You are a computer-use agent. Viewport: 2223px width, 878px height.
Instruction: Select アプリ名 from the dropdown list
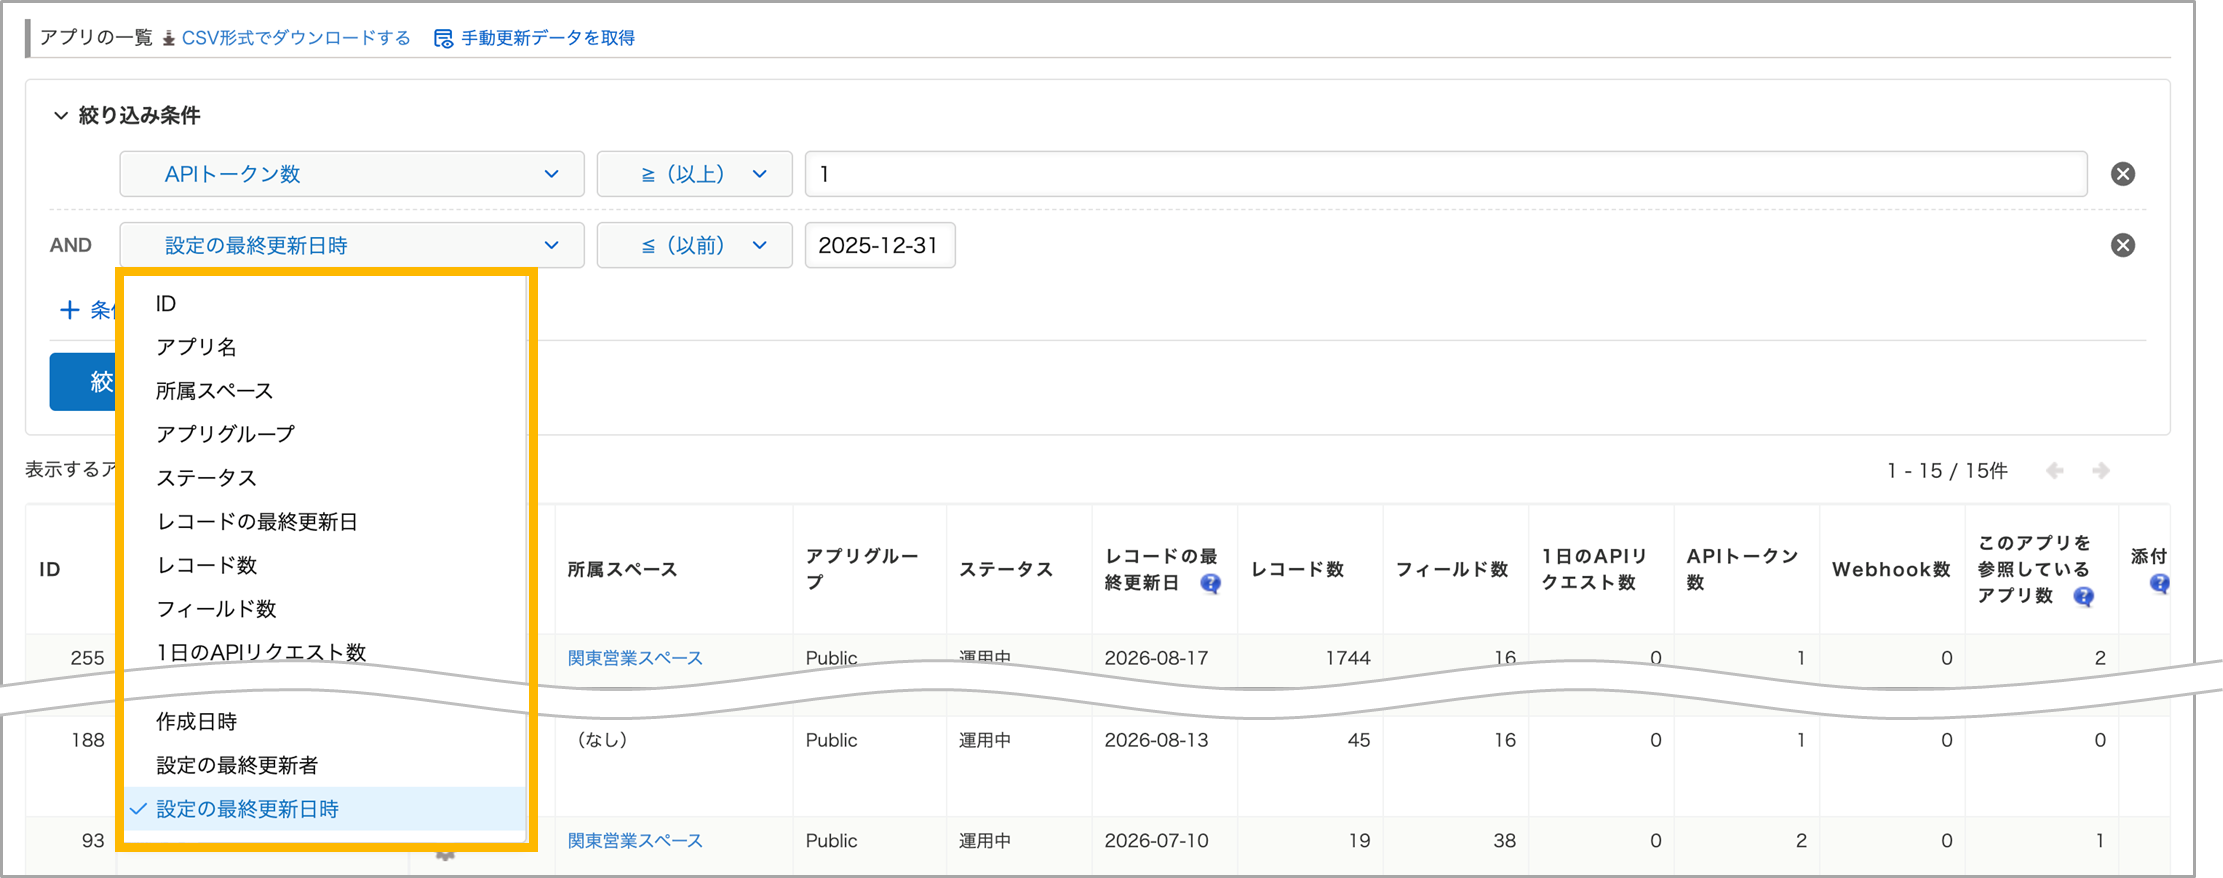coord(326,347)
